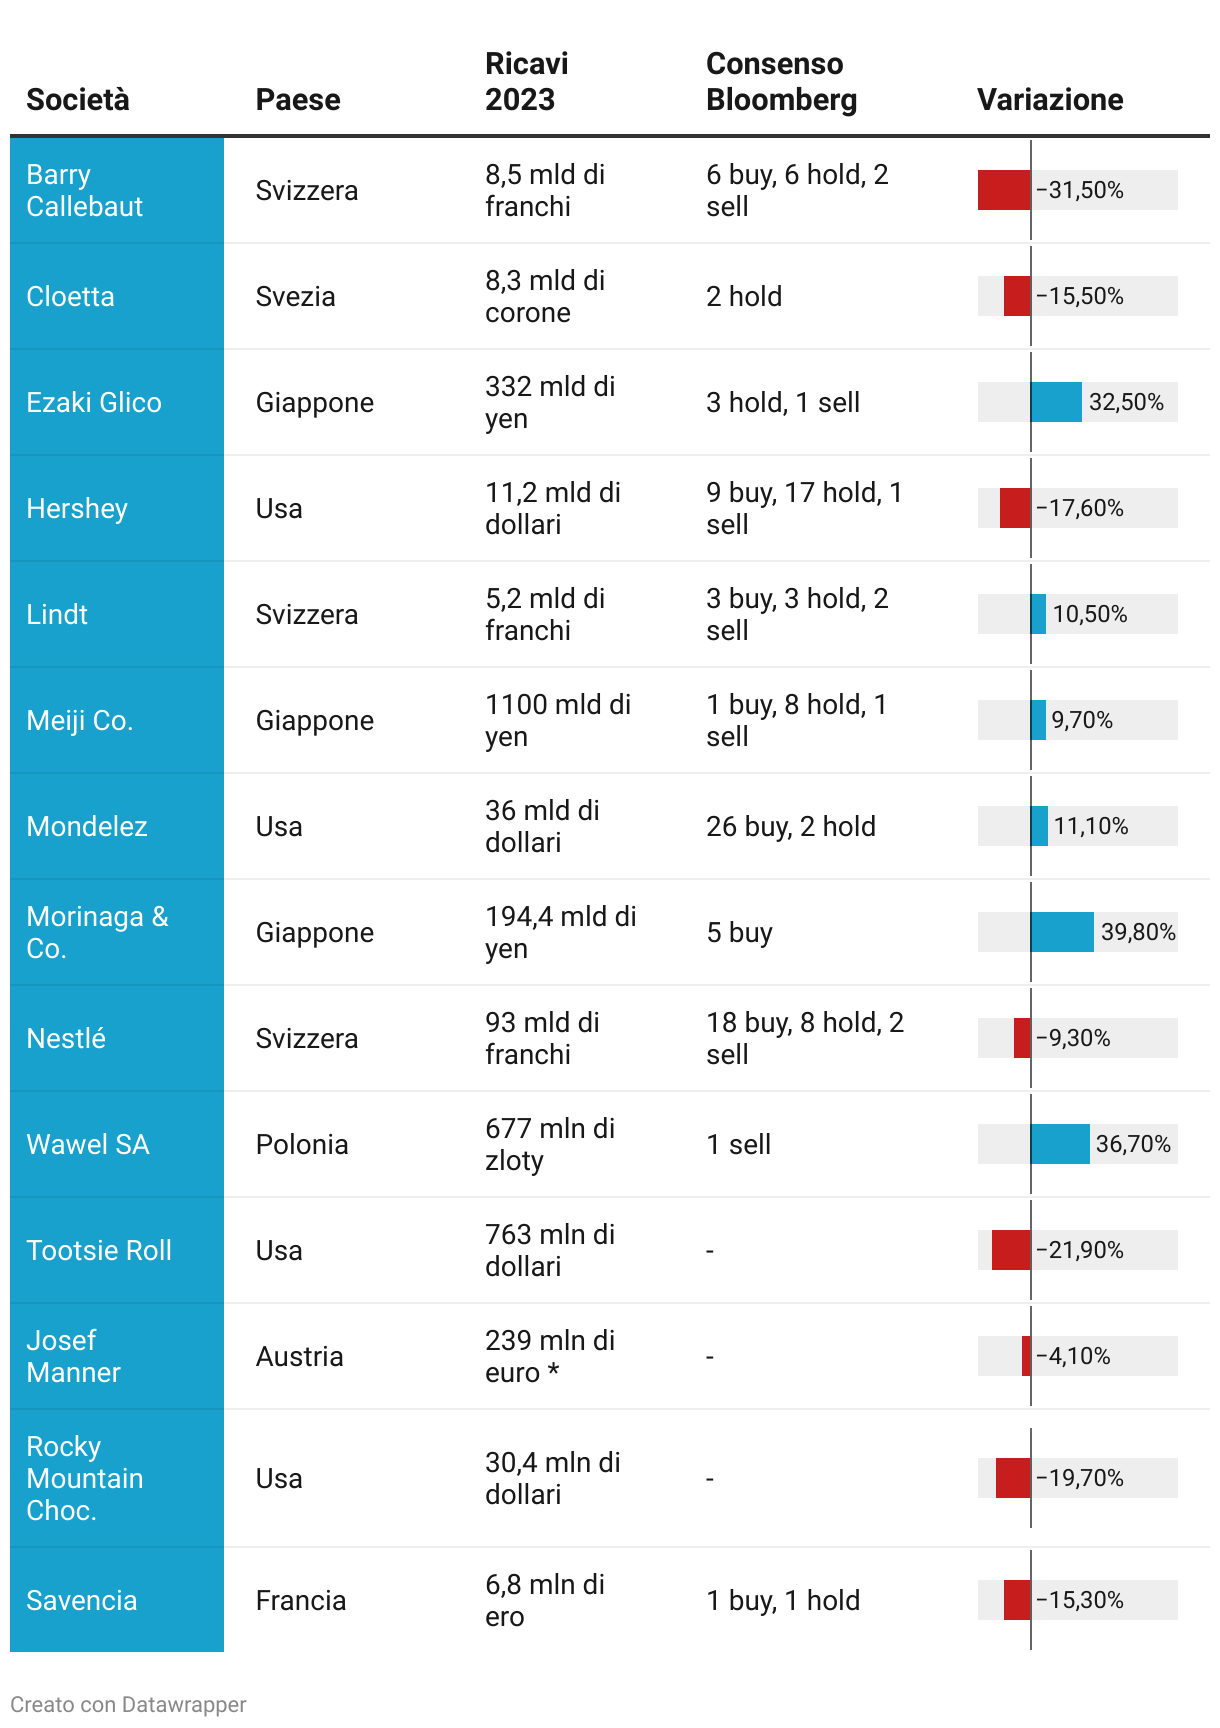
Task: Select the Mondelez 26 buy, 2 hold cell
Action: click(791, 826)
